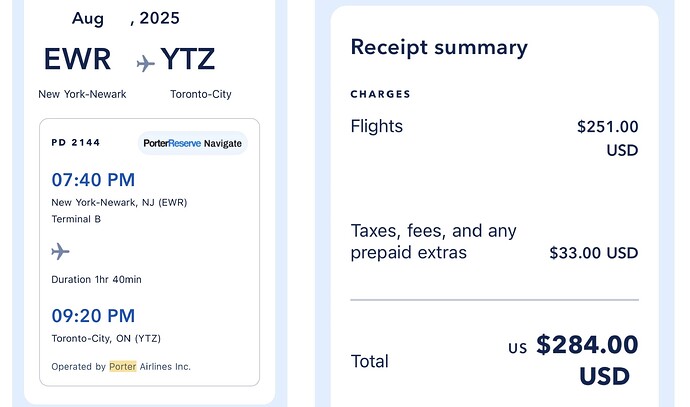Click the highlighted Porter word in operator line
Screen dimensions: 690x407
[x=122, y=366]
